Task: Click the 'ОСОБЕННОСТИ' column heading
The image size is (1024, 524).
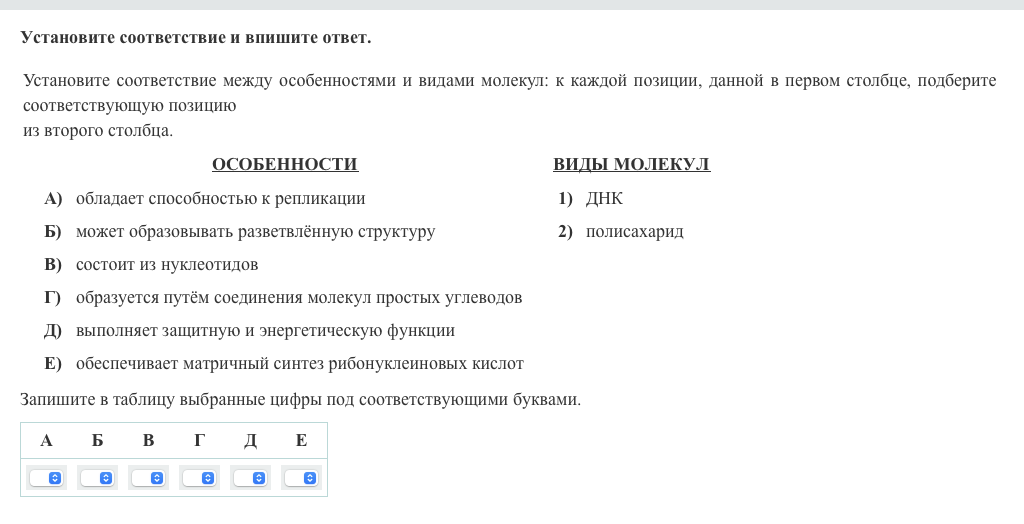Action: [285, 164]
